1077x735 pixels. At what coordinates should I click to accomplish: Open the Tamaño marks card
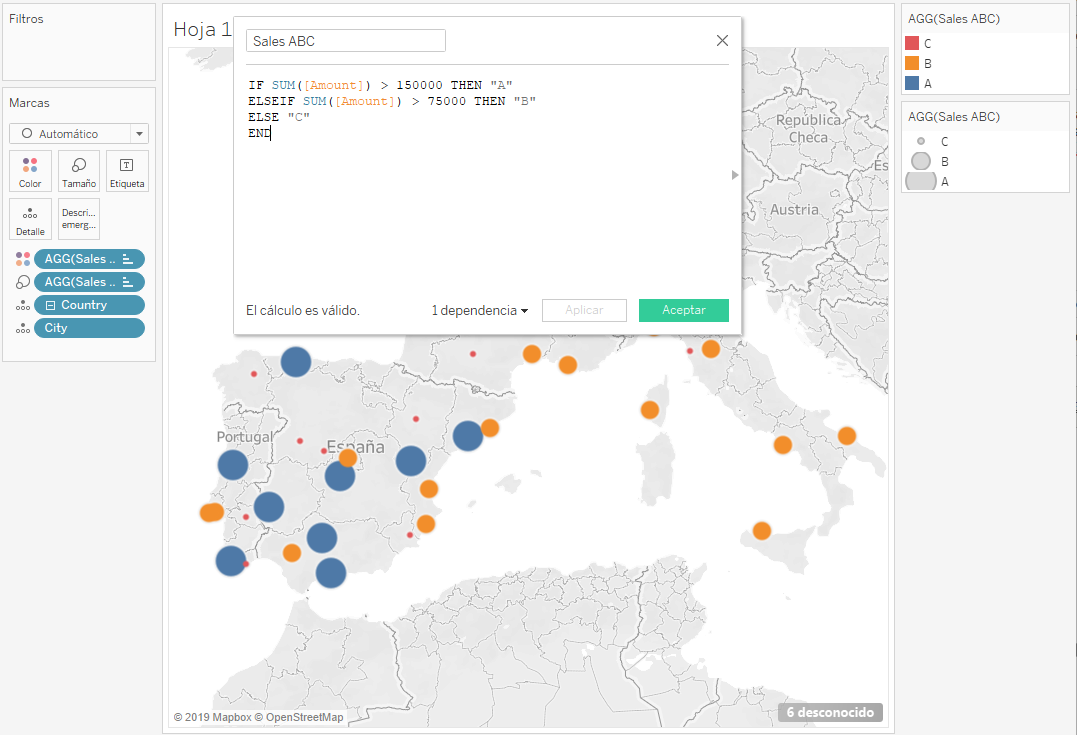pos(79,170)
